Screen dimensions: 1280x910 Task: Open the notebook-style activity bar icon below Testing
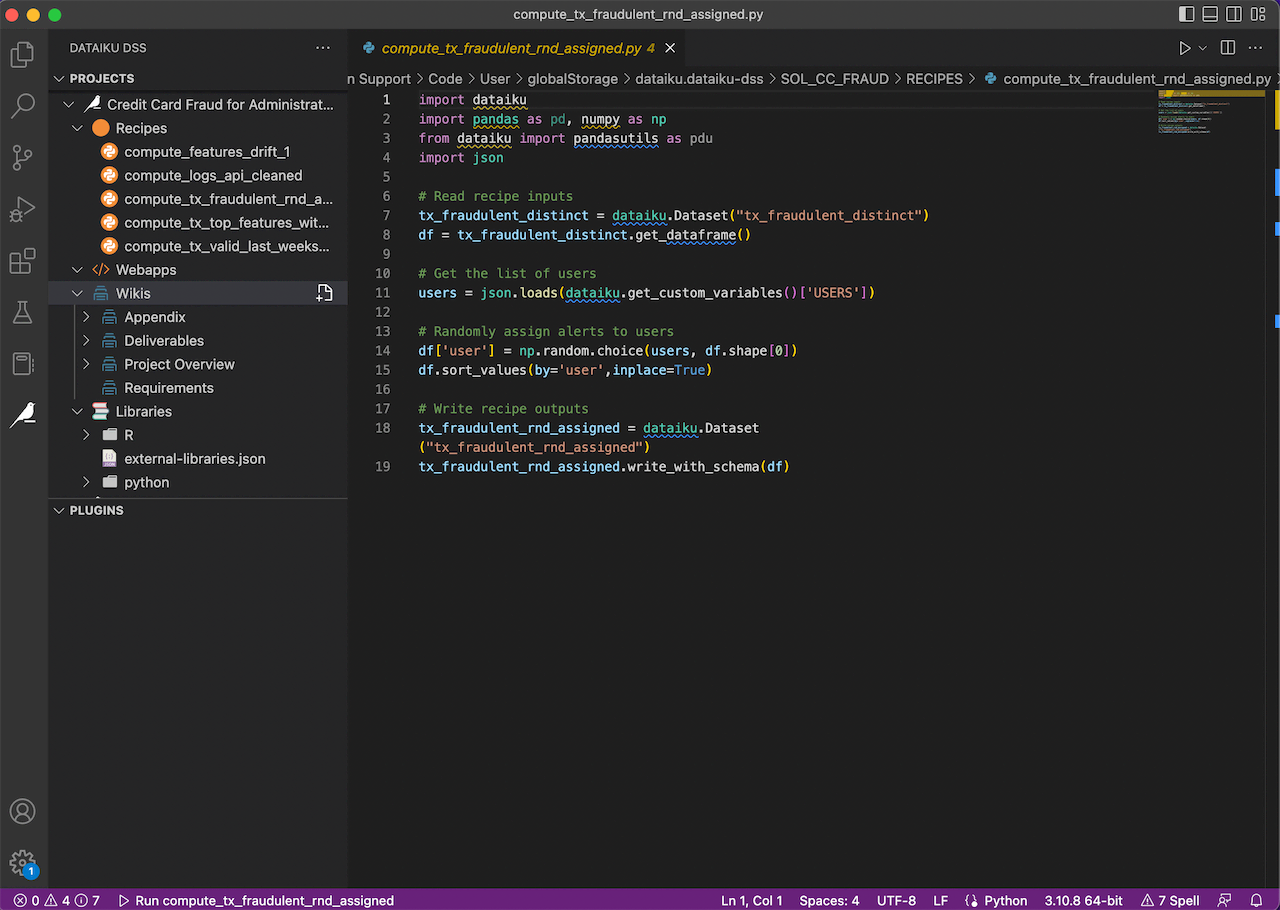(22, 364)
